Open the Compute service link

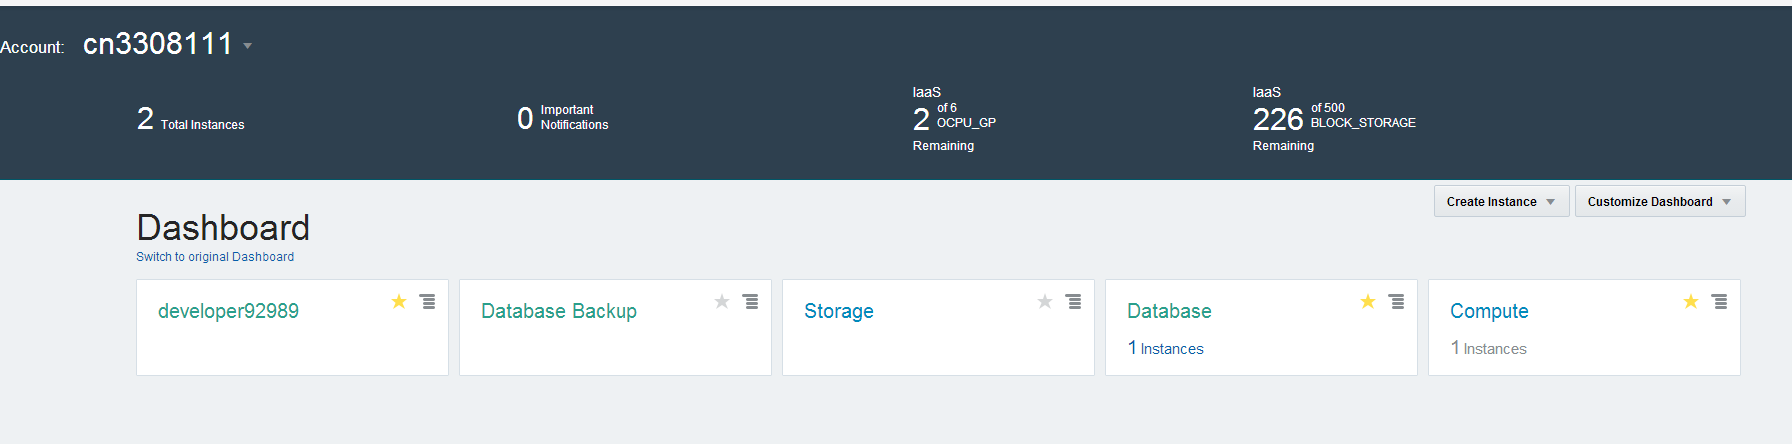point(1489,311)
